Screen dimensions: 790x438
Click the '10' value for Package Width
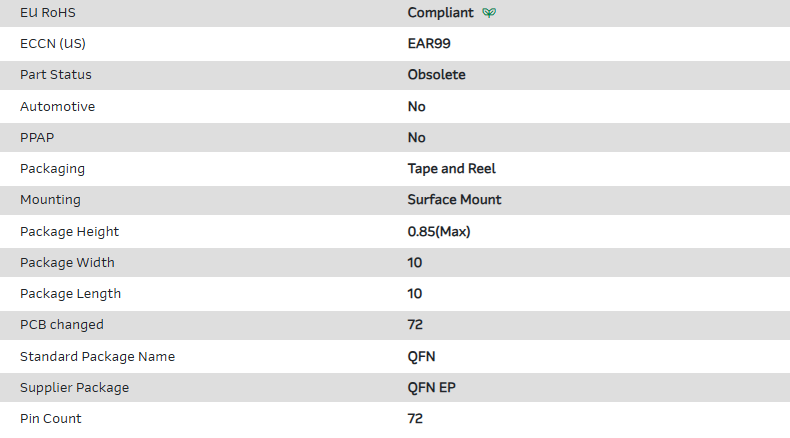(415, 263)
